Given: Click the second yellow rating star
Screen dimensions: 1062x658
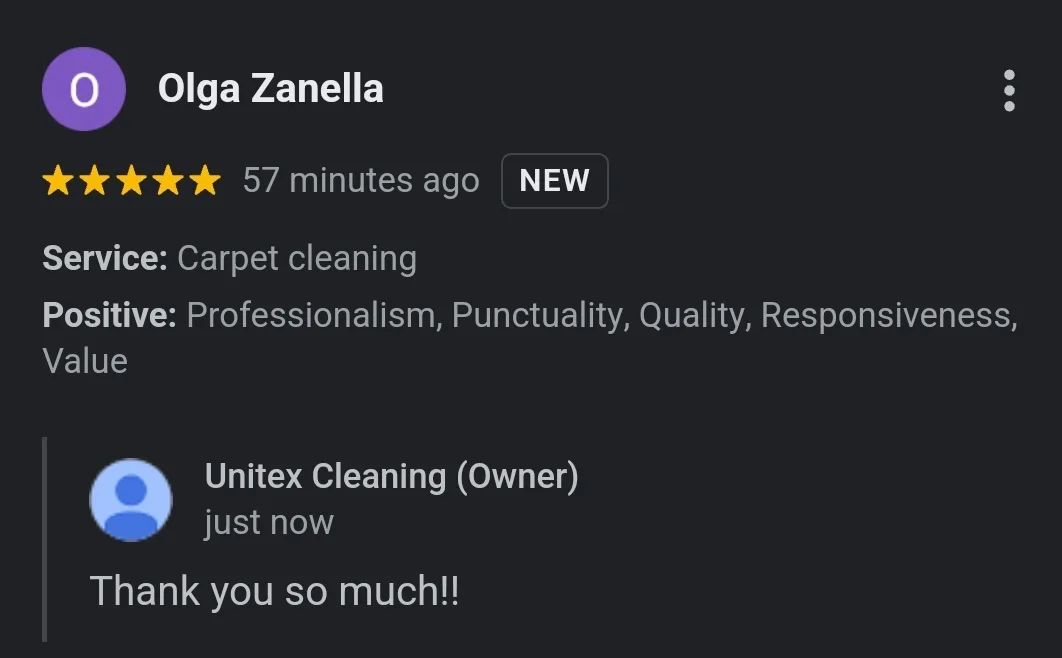Looking at the screenshot, I should click(x=95, y=181).
